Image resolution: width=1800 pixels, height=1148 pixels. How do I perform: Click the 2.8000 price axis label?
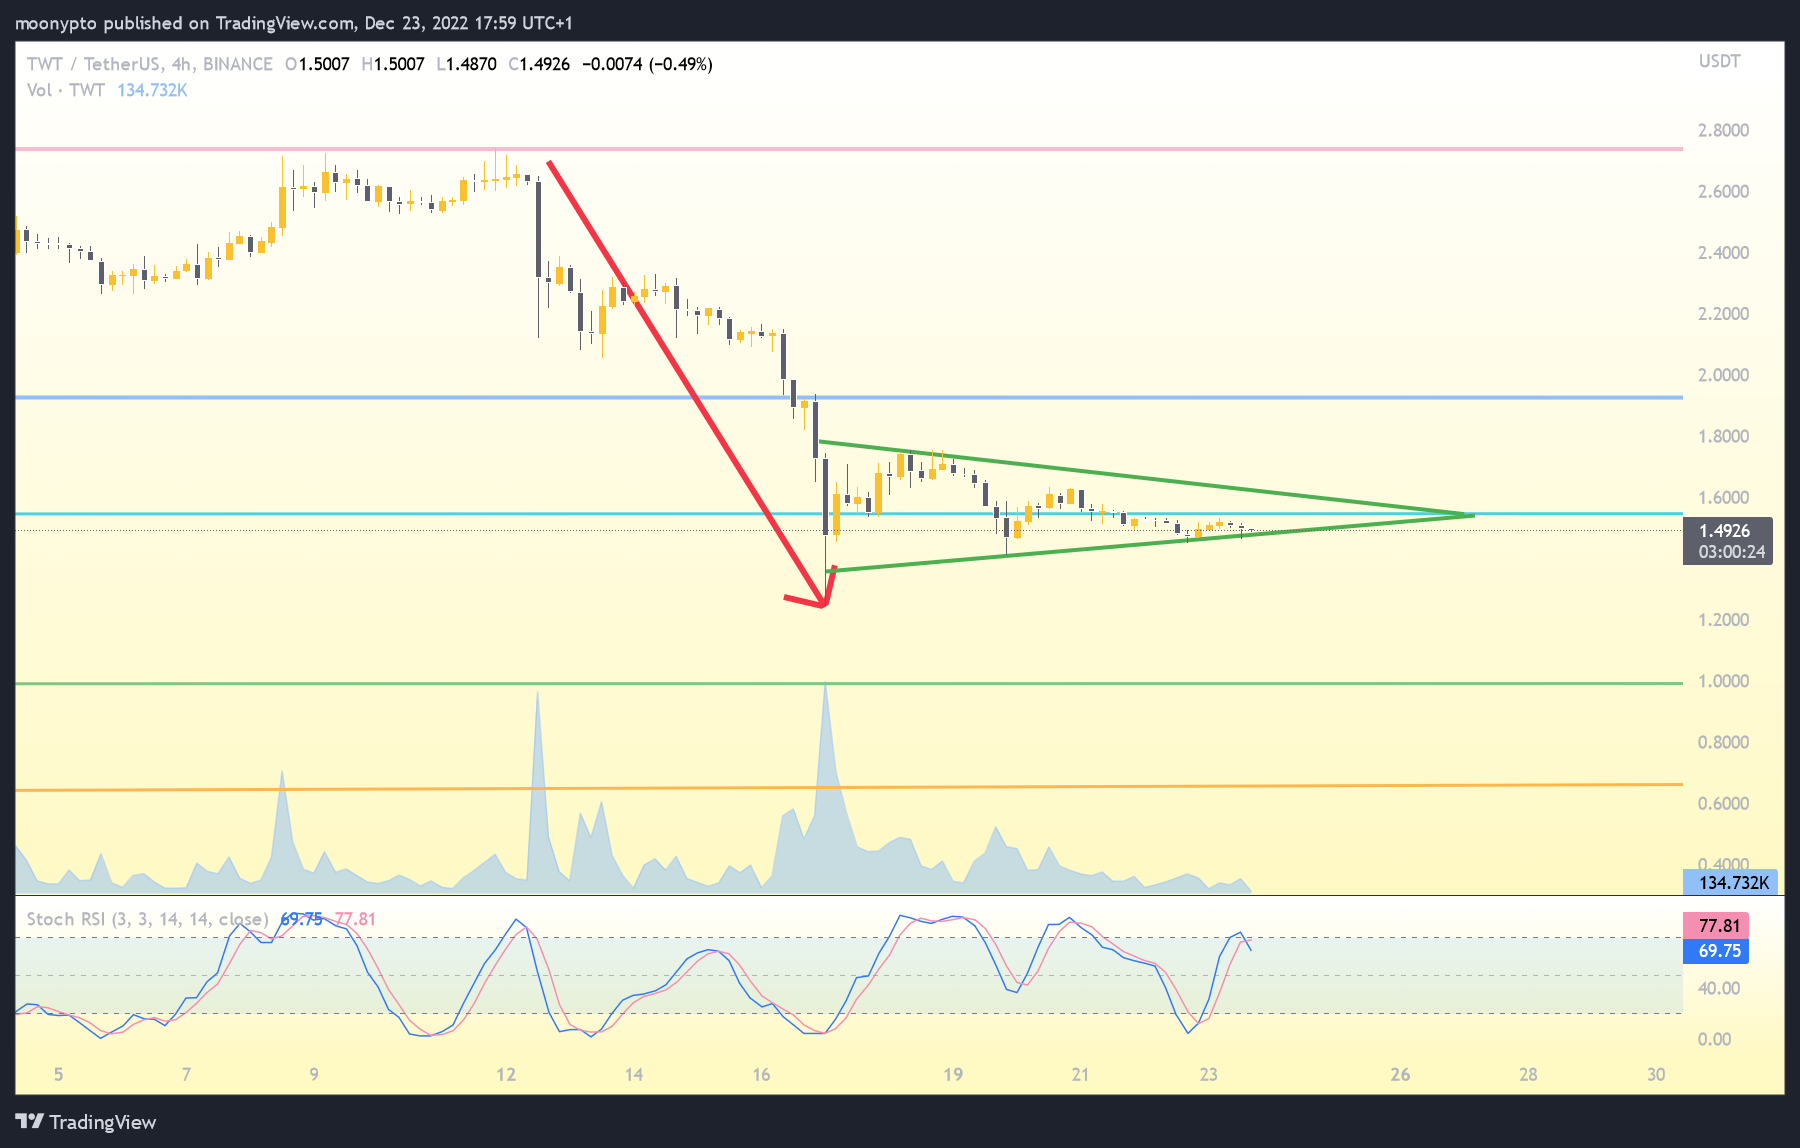click(x=1723, y=130)
